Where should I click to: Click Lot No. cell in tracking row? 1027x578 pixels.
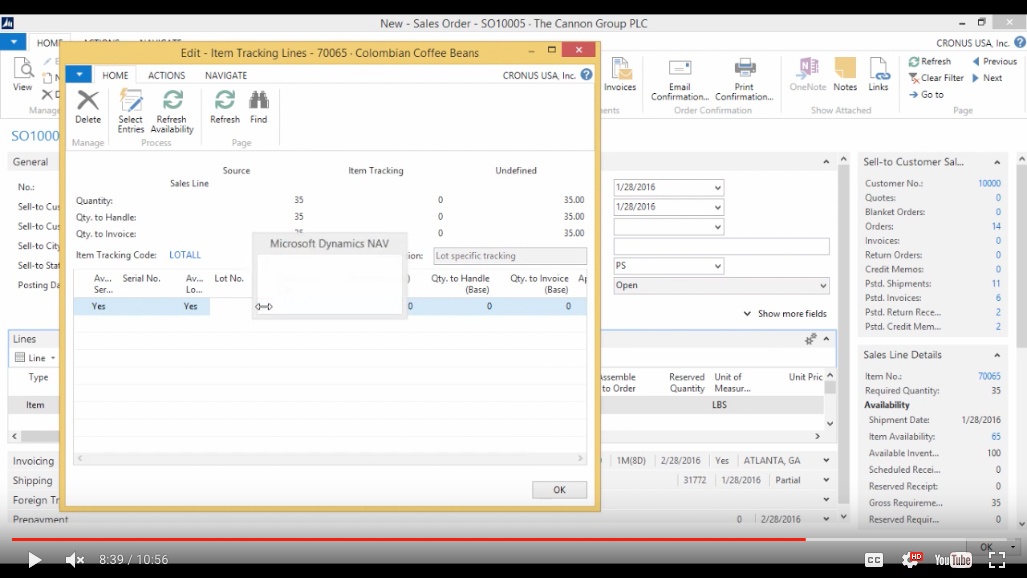(230, 306)
